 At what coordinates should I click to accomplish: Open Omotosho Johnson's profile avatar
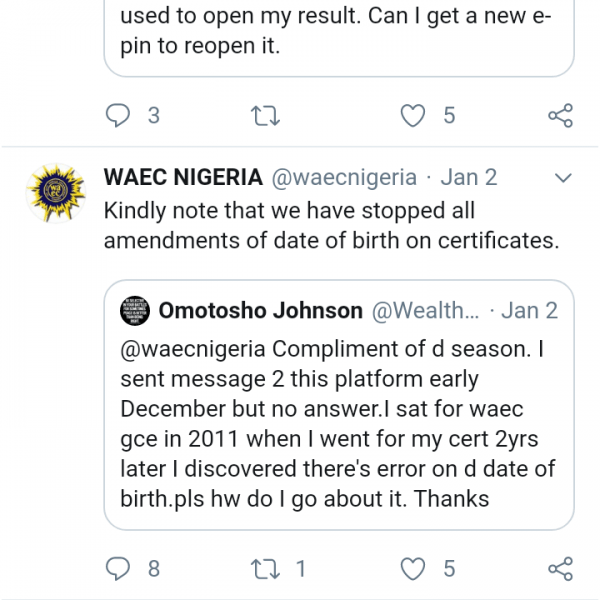[135, 310]
